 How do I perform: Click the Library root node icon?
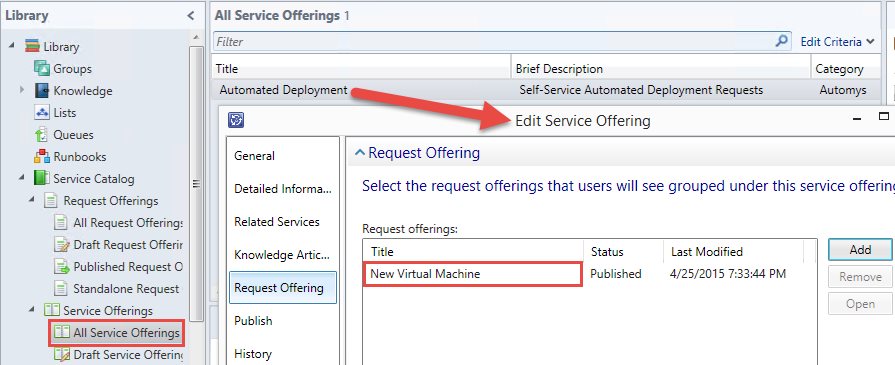pyautogui.click(x=33, y=46)
